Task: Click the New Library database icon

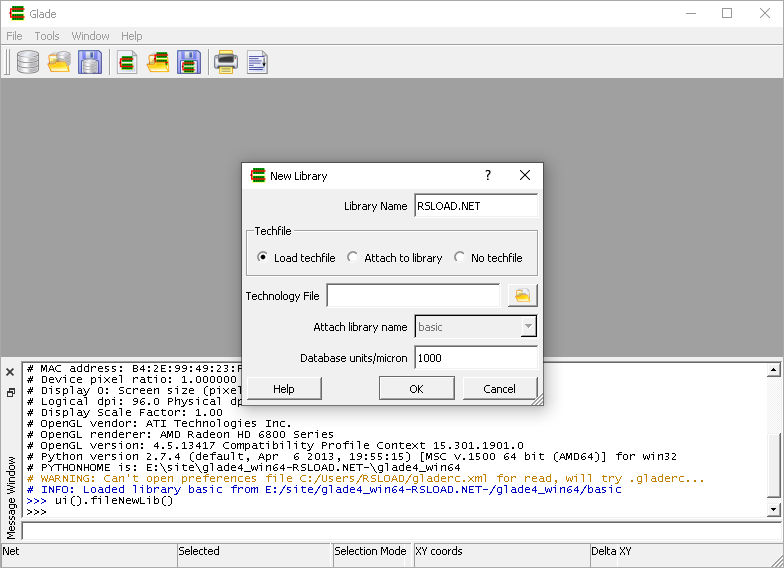Action: pyautogui.click(x=28, y=62)
